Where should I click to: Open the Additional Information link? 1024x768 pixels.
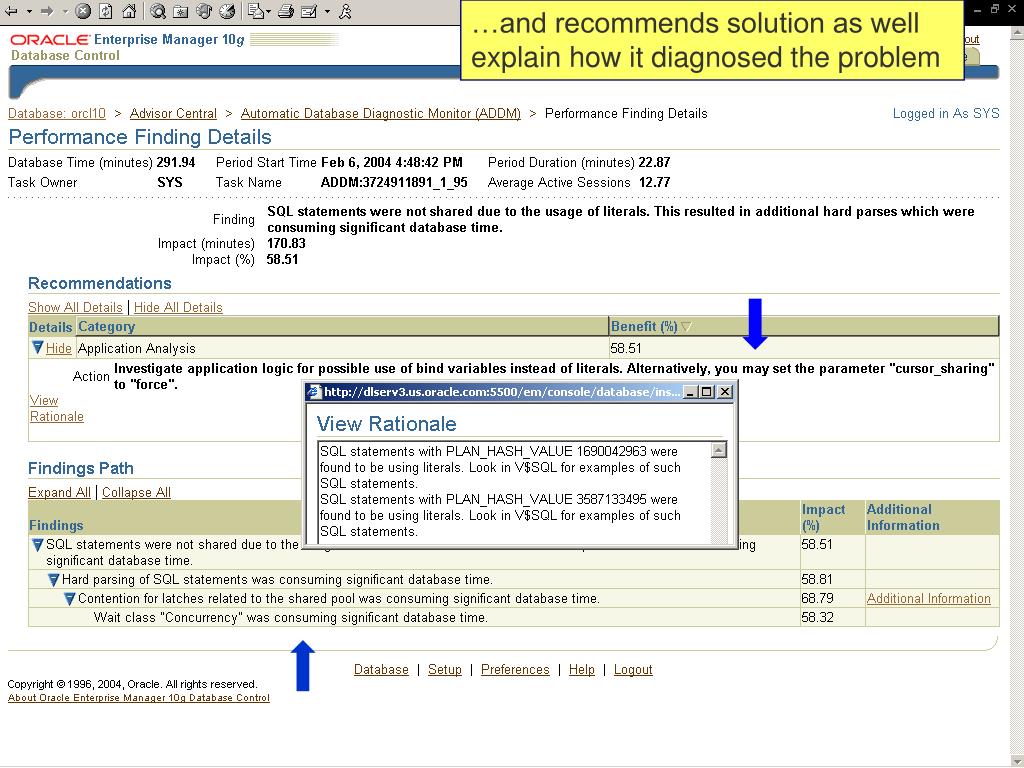click(x=928, y=599)
